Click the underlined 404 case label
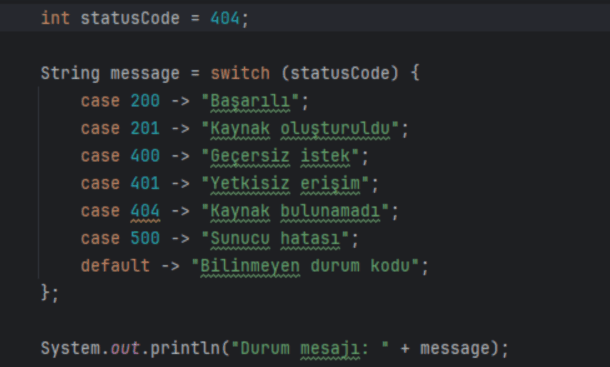Screen dimensions: 610x367 [145, 211]
